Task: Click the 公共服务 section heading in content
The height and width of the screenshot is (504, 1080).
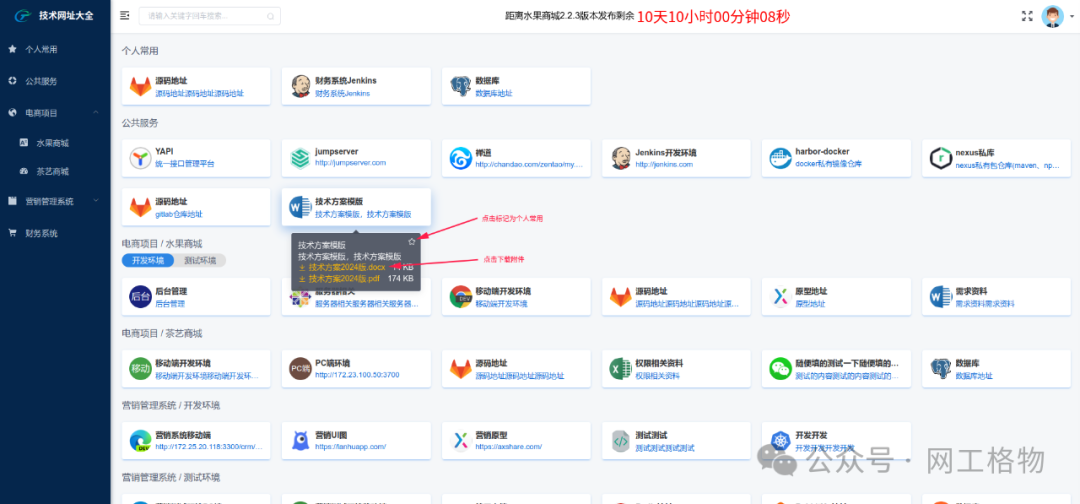Action: [x=140, y=123]
